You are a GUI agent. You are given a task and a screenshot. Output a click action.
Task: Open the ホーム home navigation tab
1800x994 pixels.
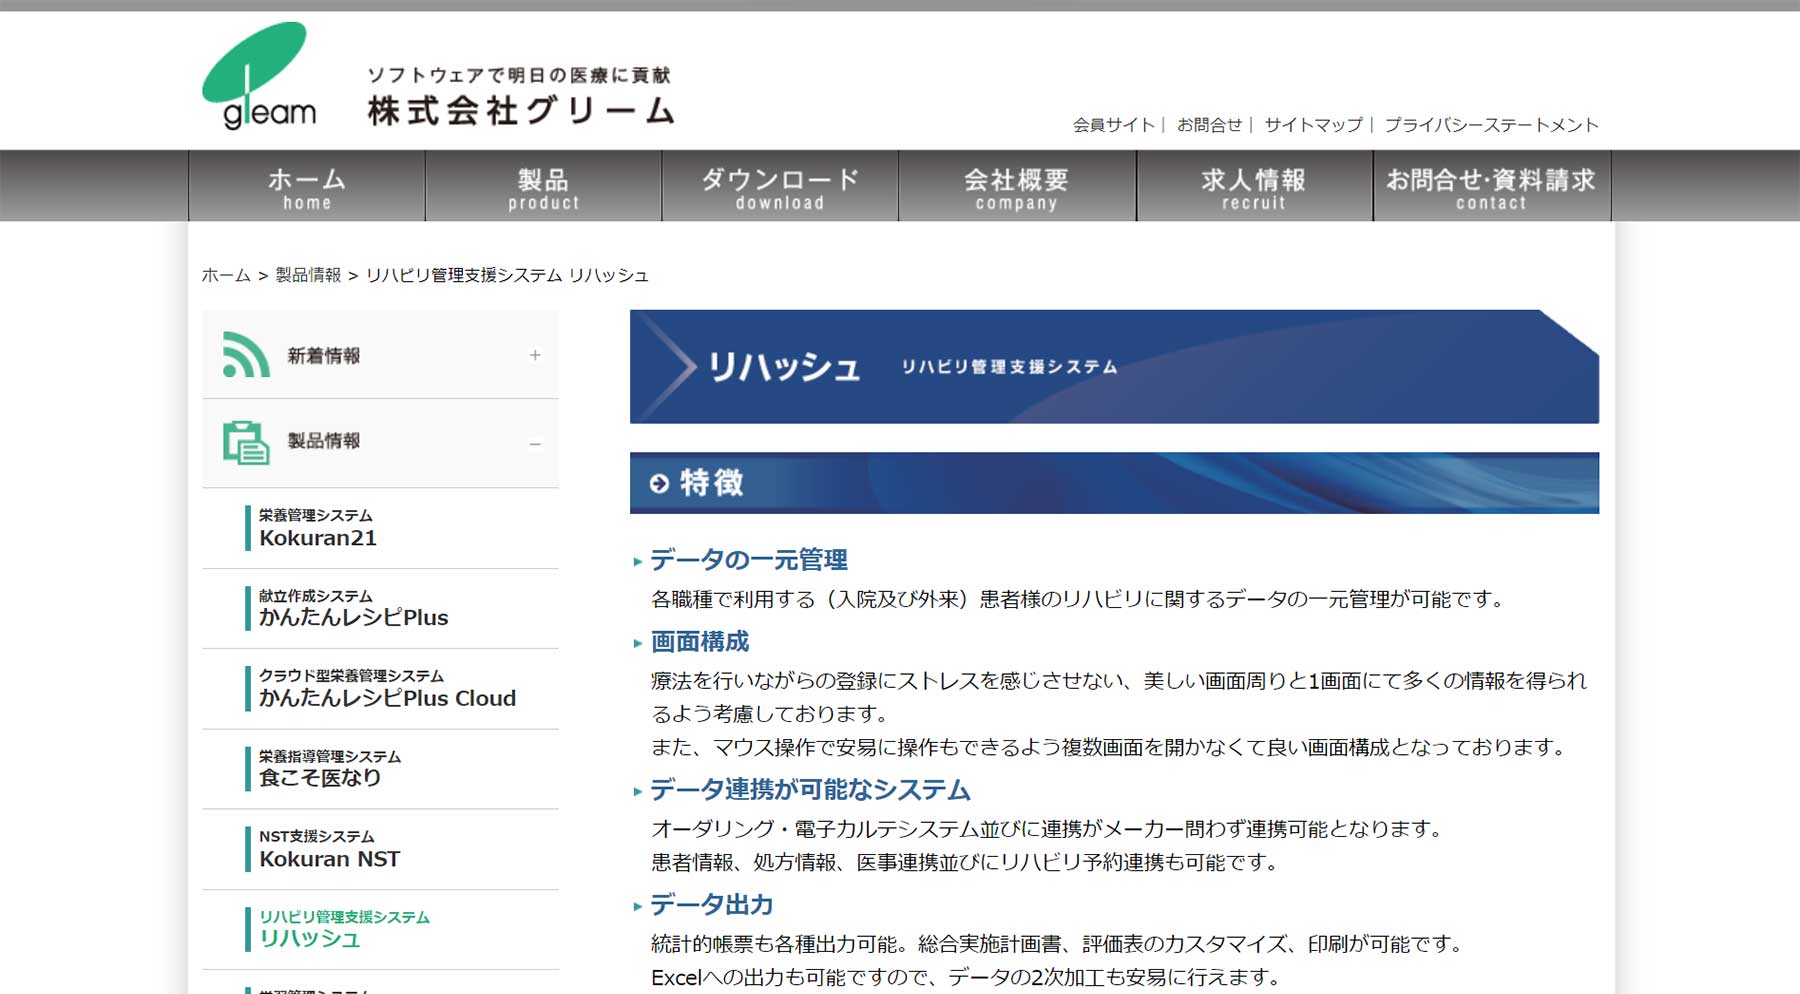click(307, 186)
